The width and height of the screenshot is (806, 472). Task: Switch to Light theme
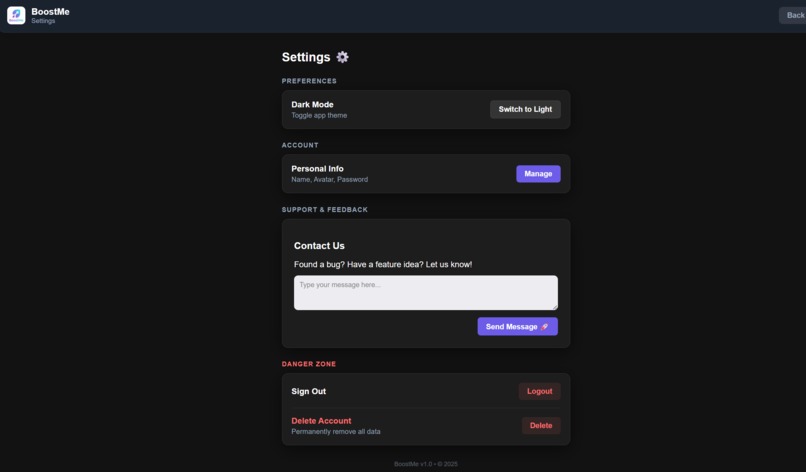pos(525,109)
